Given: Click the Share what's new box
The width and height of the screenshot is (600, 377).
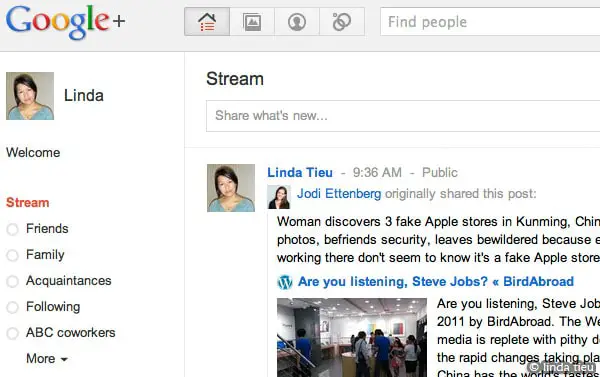Looking at the screenshot, I should tap(403, 116).
